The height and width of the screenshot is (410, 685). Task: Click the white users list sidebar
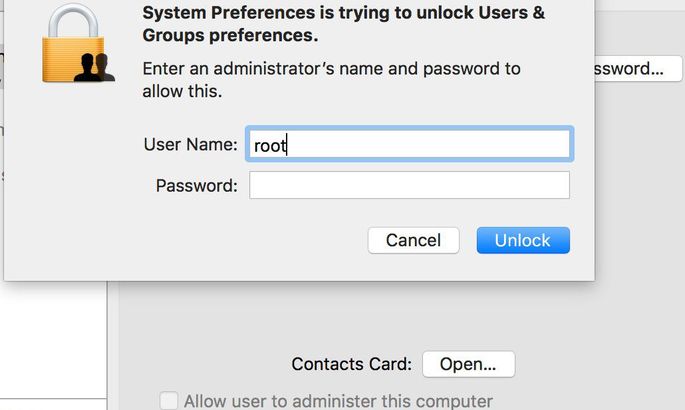[x=53, y=341]
